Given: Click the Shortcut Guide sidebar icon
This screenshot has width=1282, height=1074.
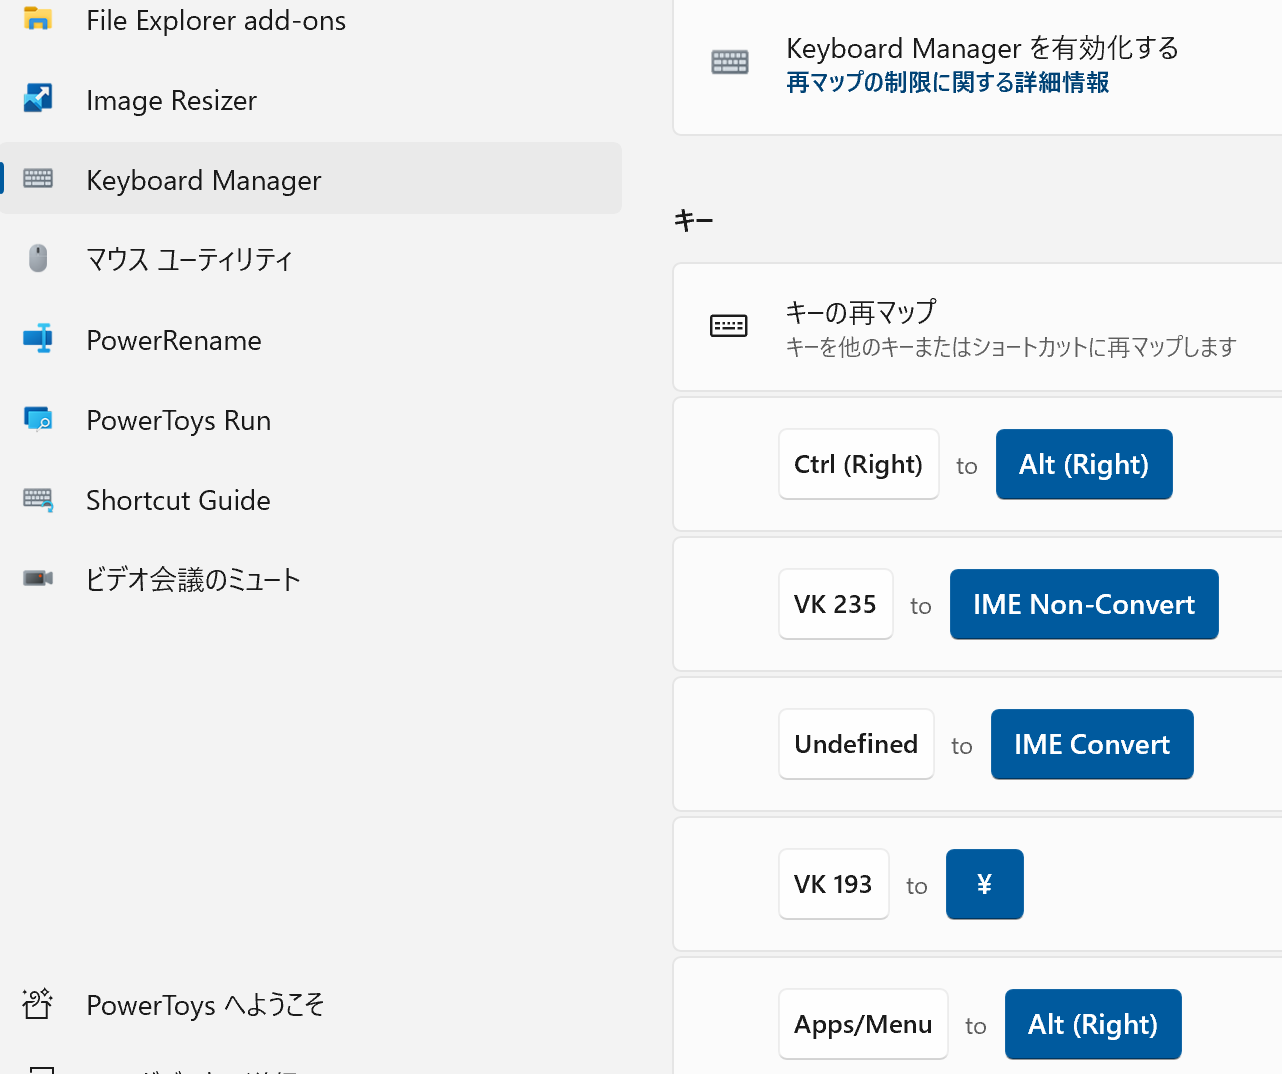Looking at the screenshot, I should click(38, 499).
